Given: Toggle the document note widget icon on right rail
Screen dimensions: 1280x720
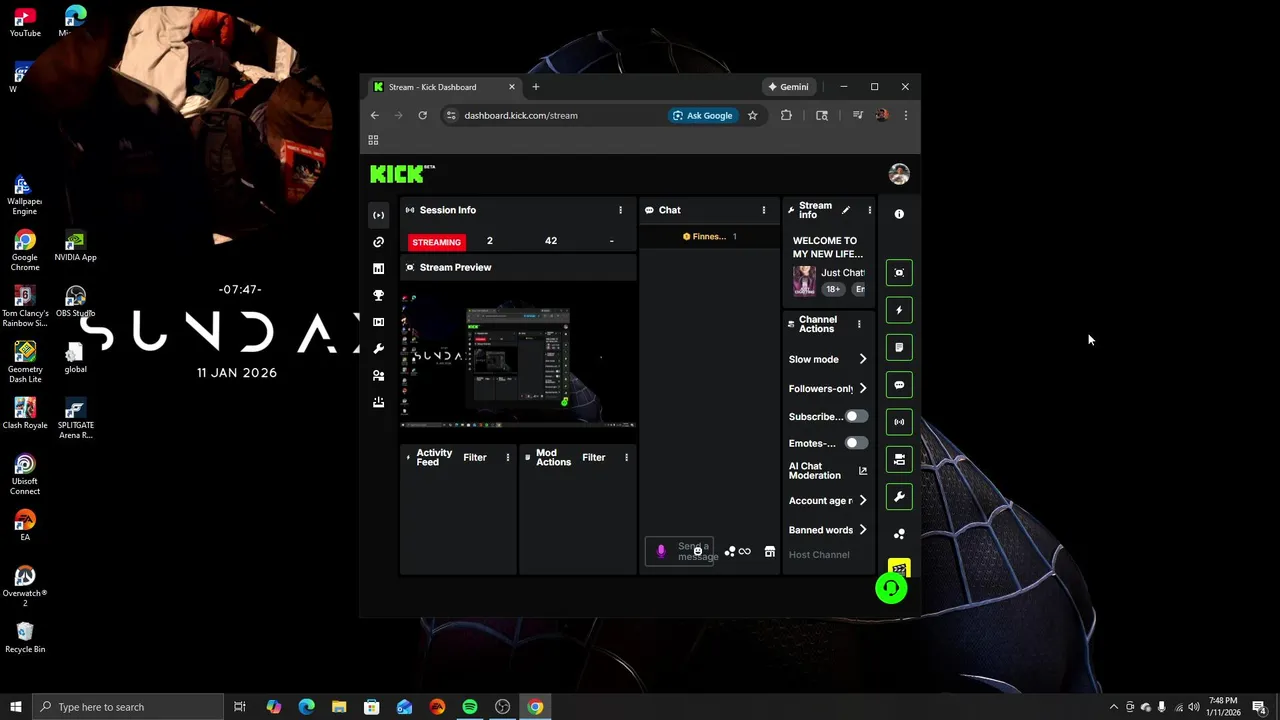Looking at the screenshot, I should click(899, 347).
